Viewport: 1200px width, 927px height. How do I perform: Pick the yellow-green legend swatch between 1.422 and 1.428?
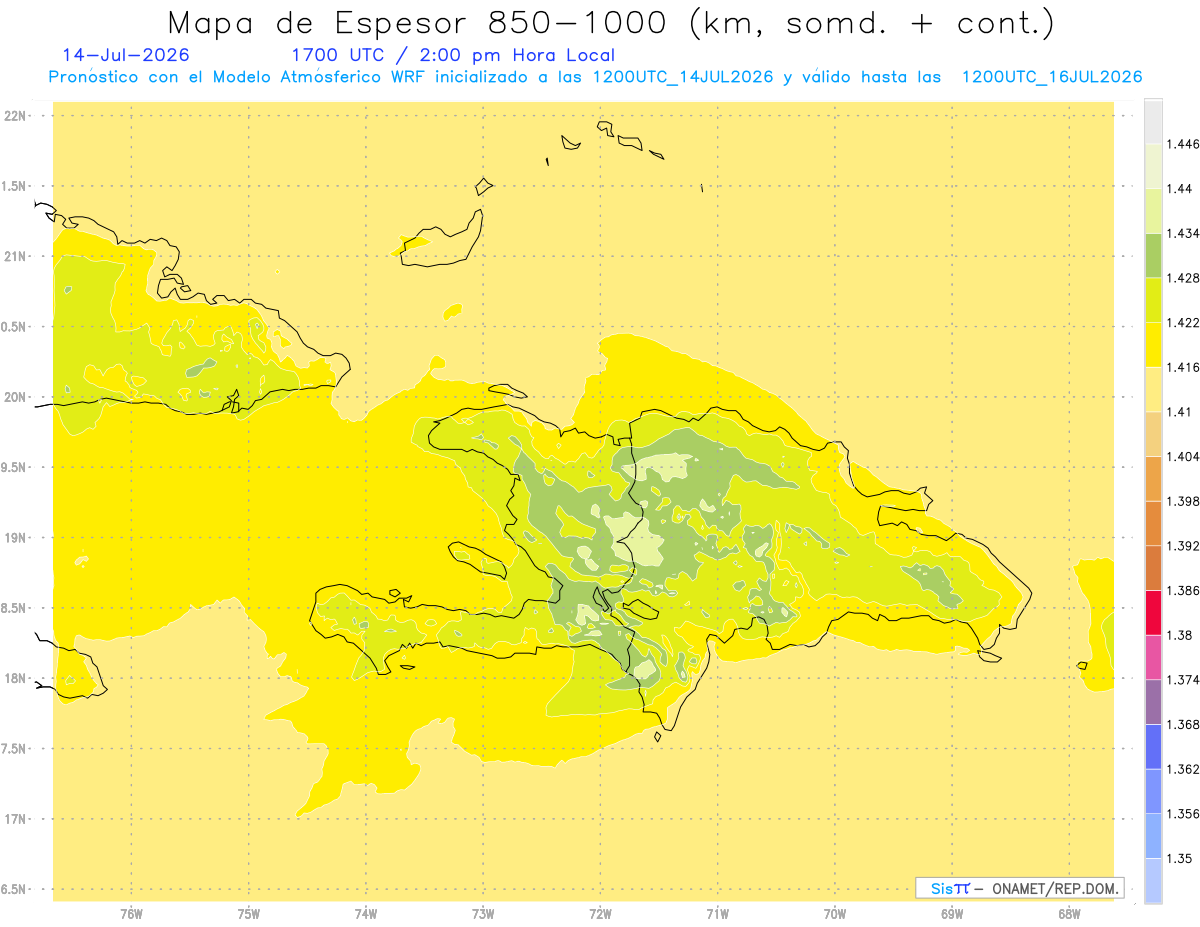pyautogui.click(x=1153, y=300)
